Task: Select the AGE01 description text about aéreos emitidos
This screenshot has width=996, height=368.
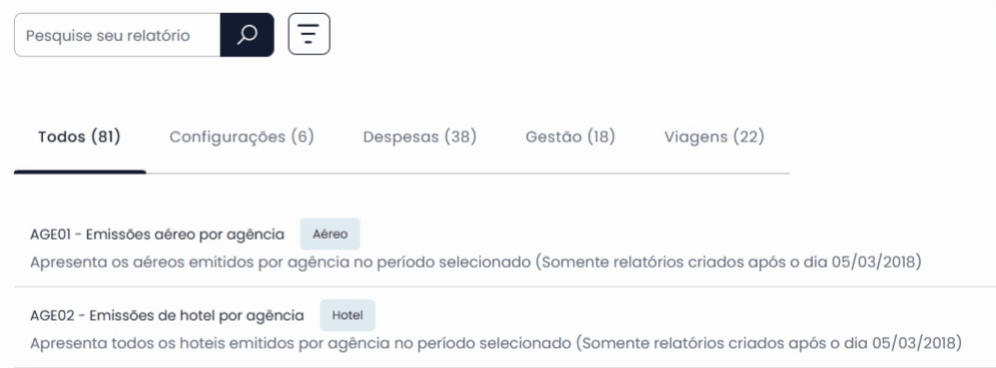Action: (476, 262)
